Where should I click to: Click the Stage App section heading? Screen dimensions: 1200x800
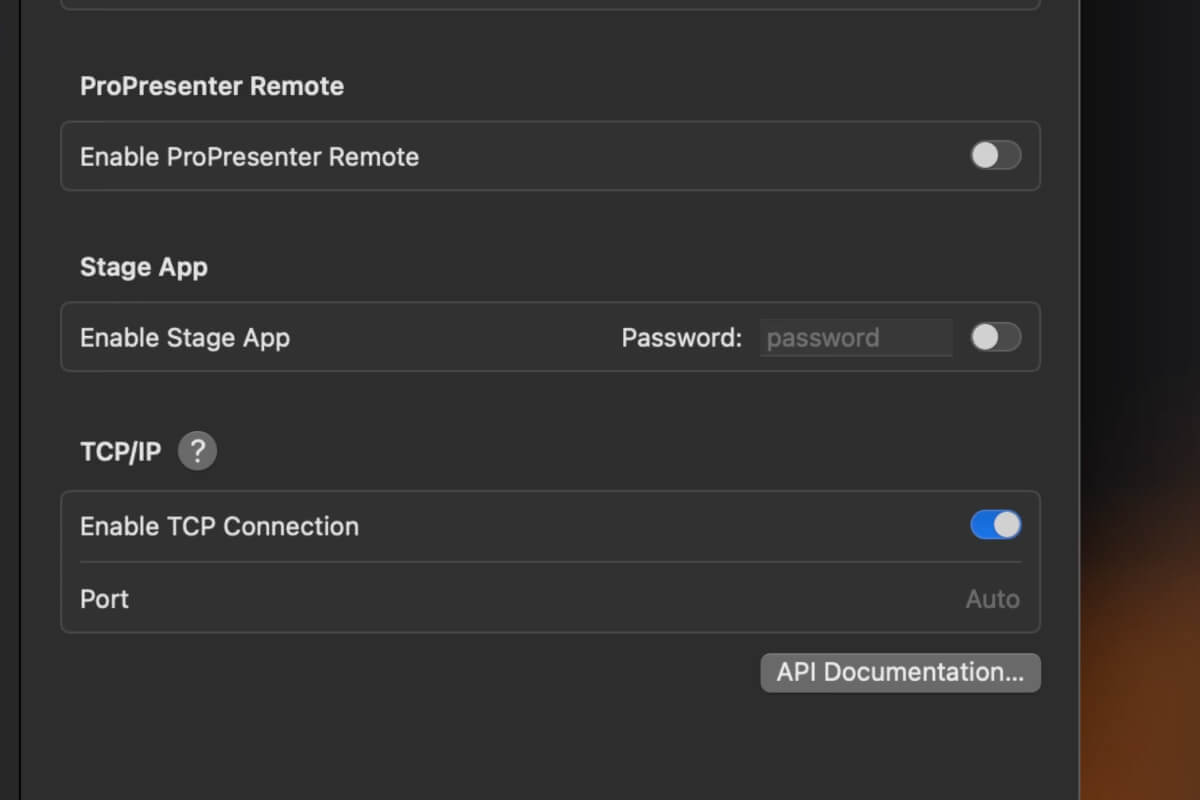pos(144,267)
